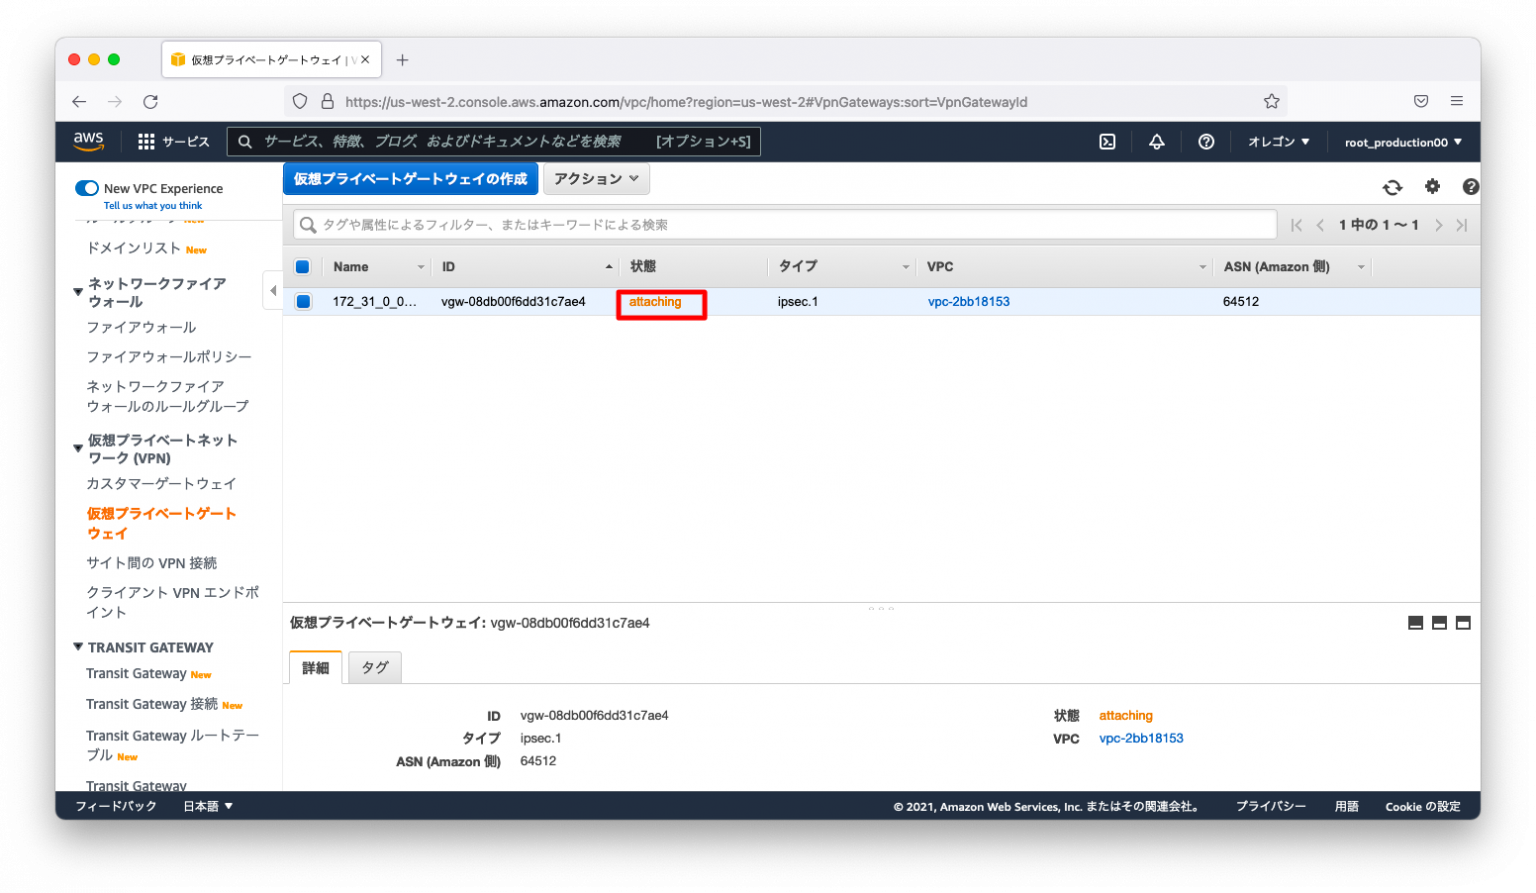
Task: Open AWS CloudShell terminal
Action: point(1106,141)
